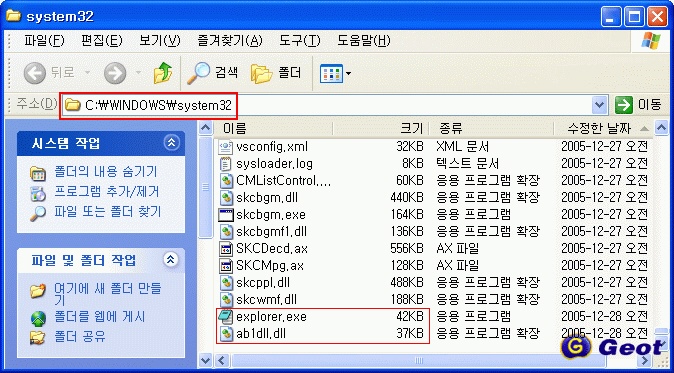
Task: Open the 즐겨찾기(A) menu
Action: pyautogui.click(x=230, y=41)
